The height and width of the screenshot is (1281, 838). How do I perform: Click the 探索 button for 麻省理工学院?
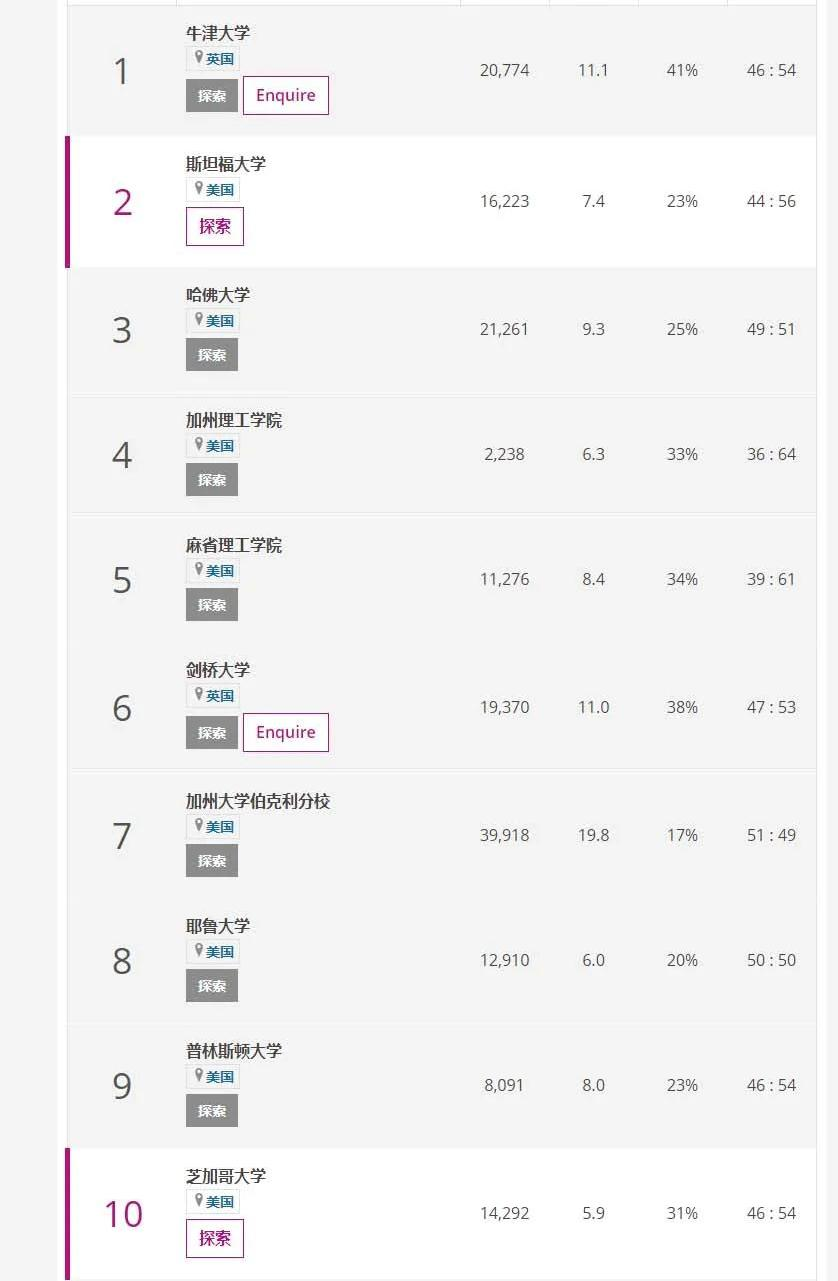tap(212, 605)
